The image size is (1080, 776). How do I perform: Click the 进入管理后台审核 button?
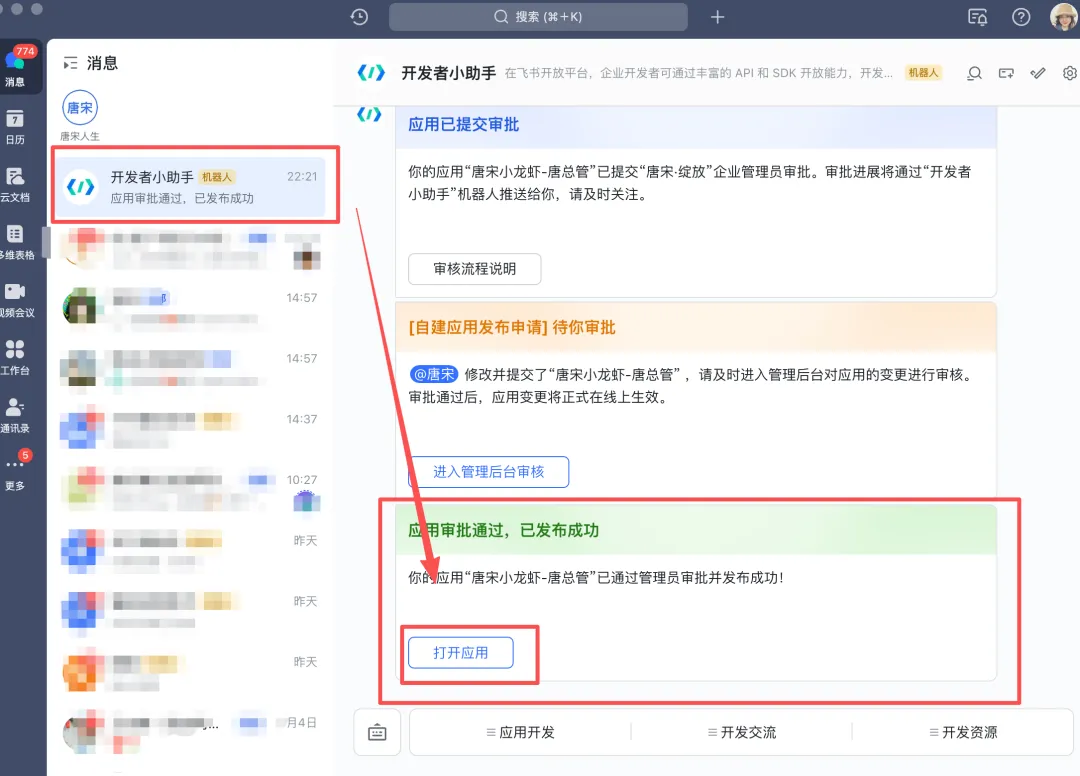(488, 472)
